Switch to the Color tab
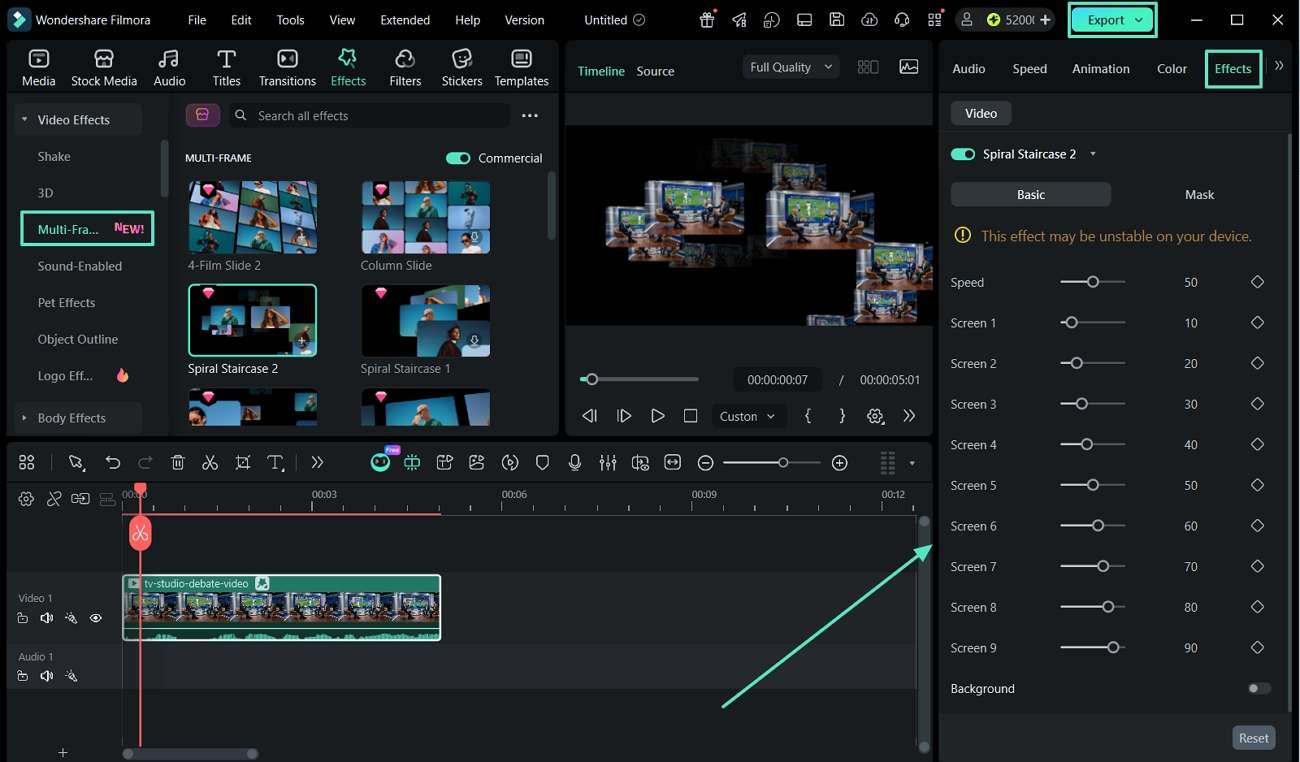 click(1171, 68)
